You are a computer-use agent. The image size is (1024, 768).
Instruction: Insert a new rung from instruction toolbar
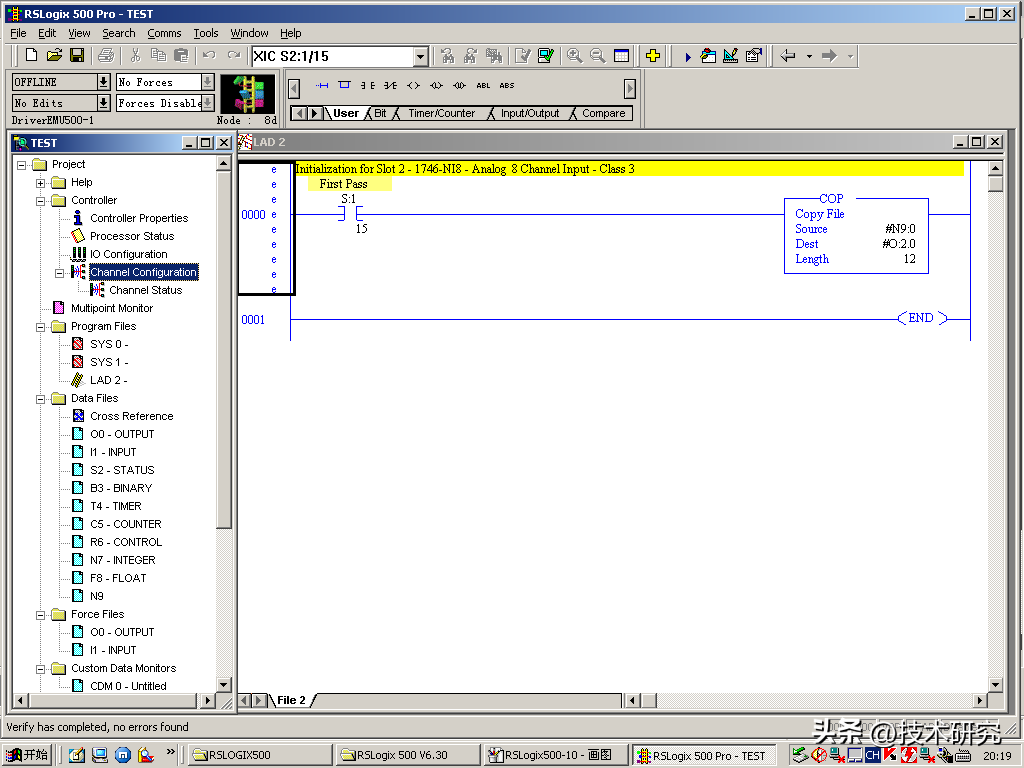(322, 86)
